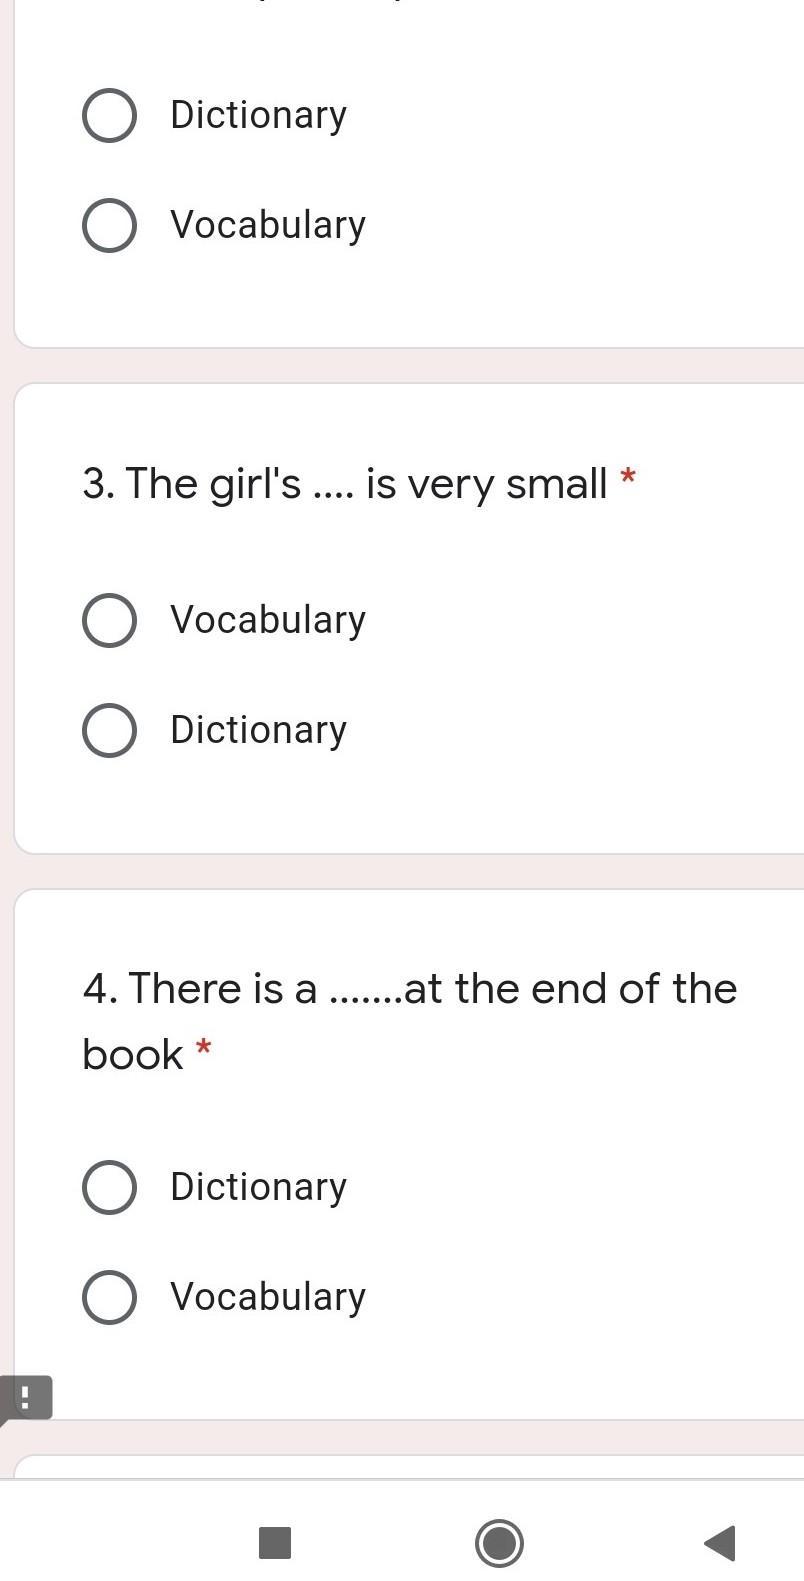
Task: Select Vocabulary radio circle for question 3
Action: point(110,620)
